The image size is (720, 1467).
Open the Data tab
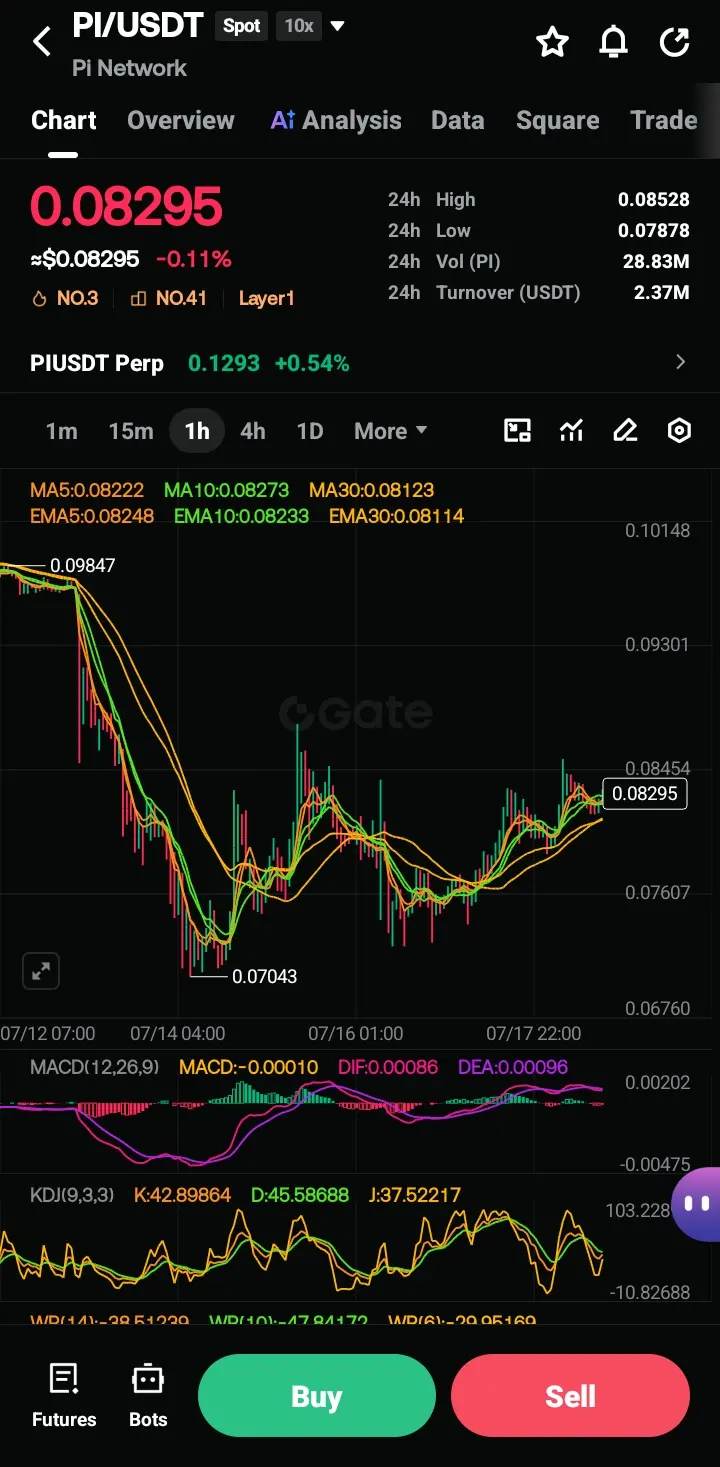tap(458, 120)
